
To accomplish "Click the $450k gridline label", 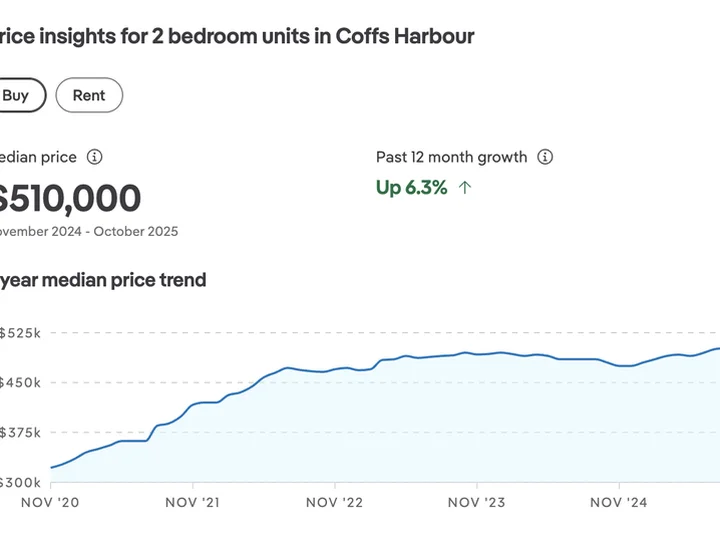I will (x=20, y=382).
